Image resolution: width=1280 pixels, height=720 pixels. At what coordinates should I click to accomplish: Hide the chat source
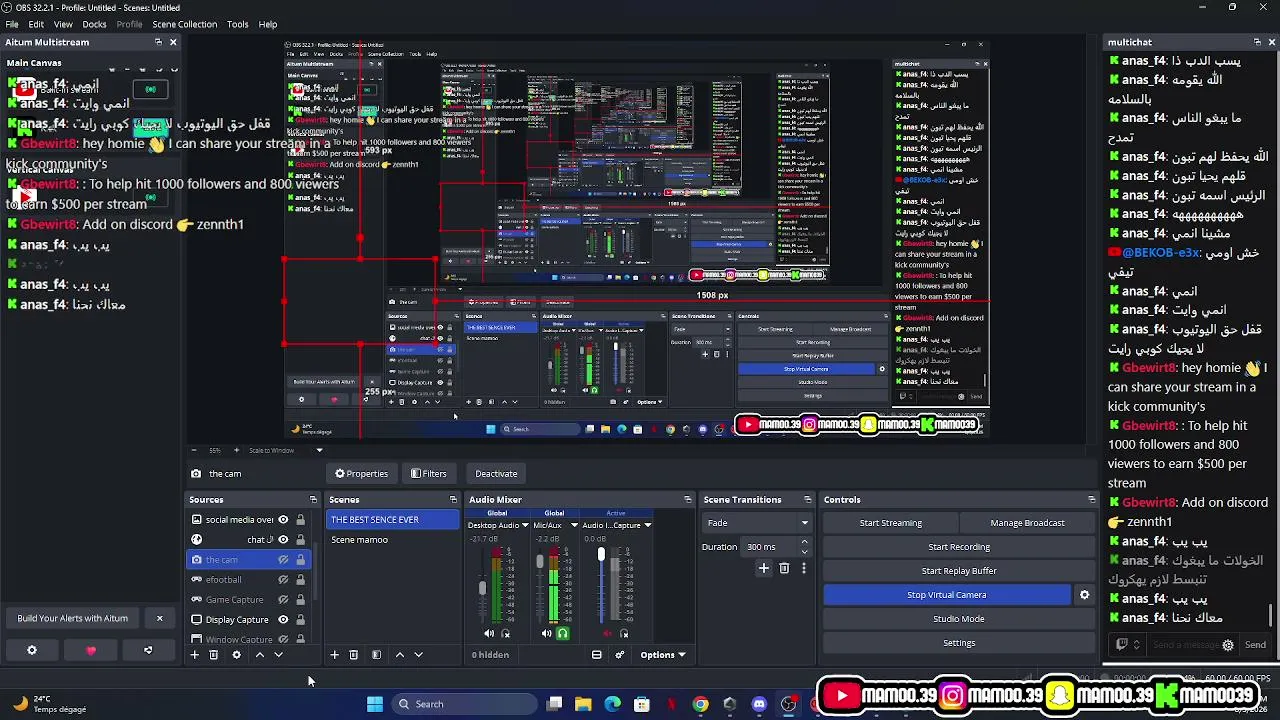pyautogui.click(x=283, y=540)
